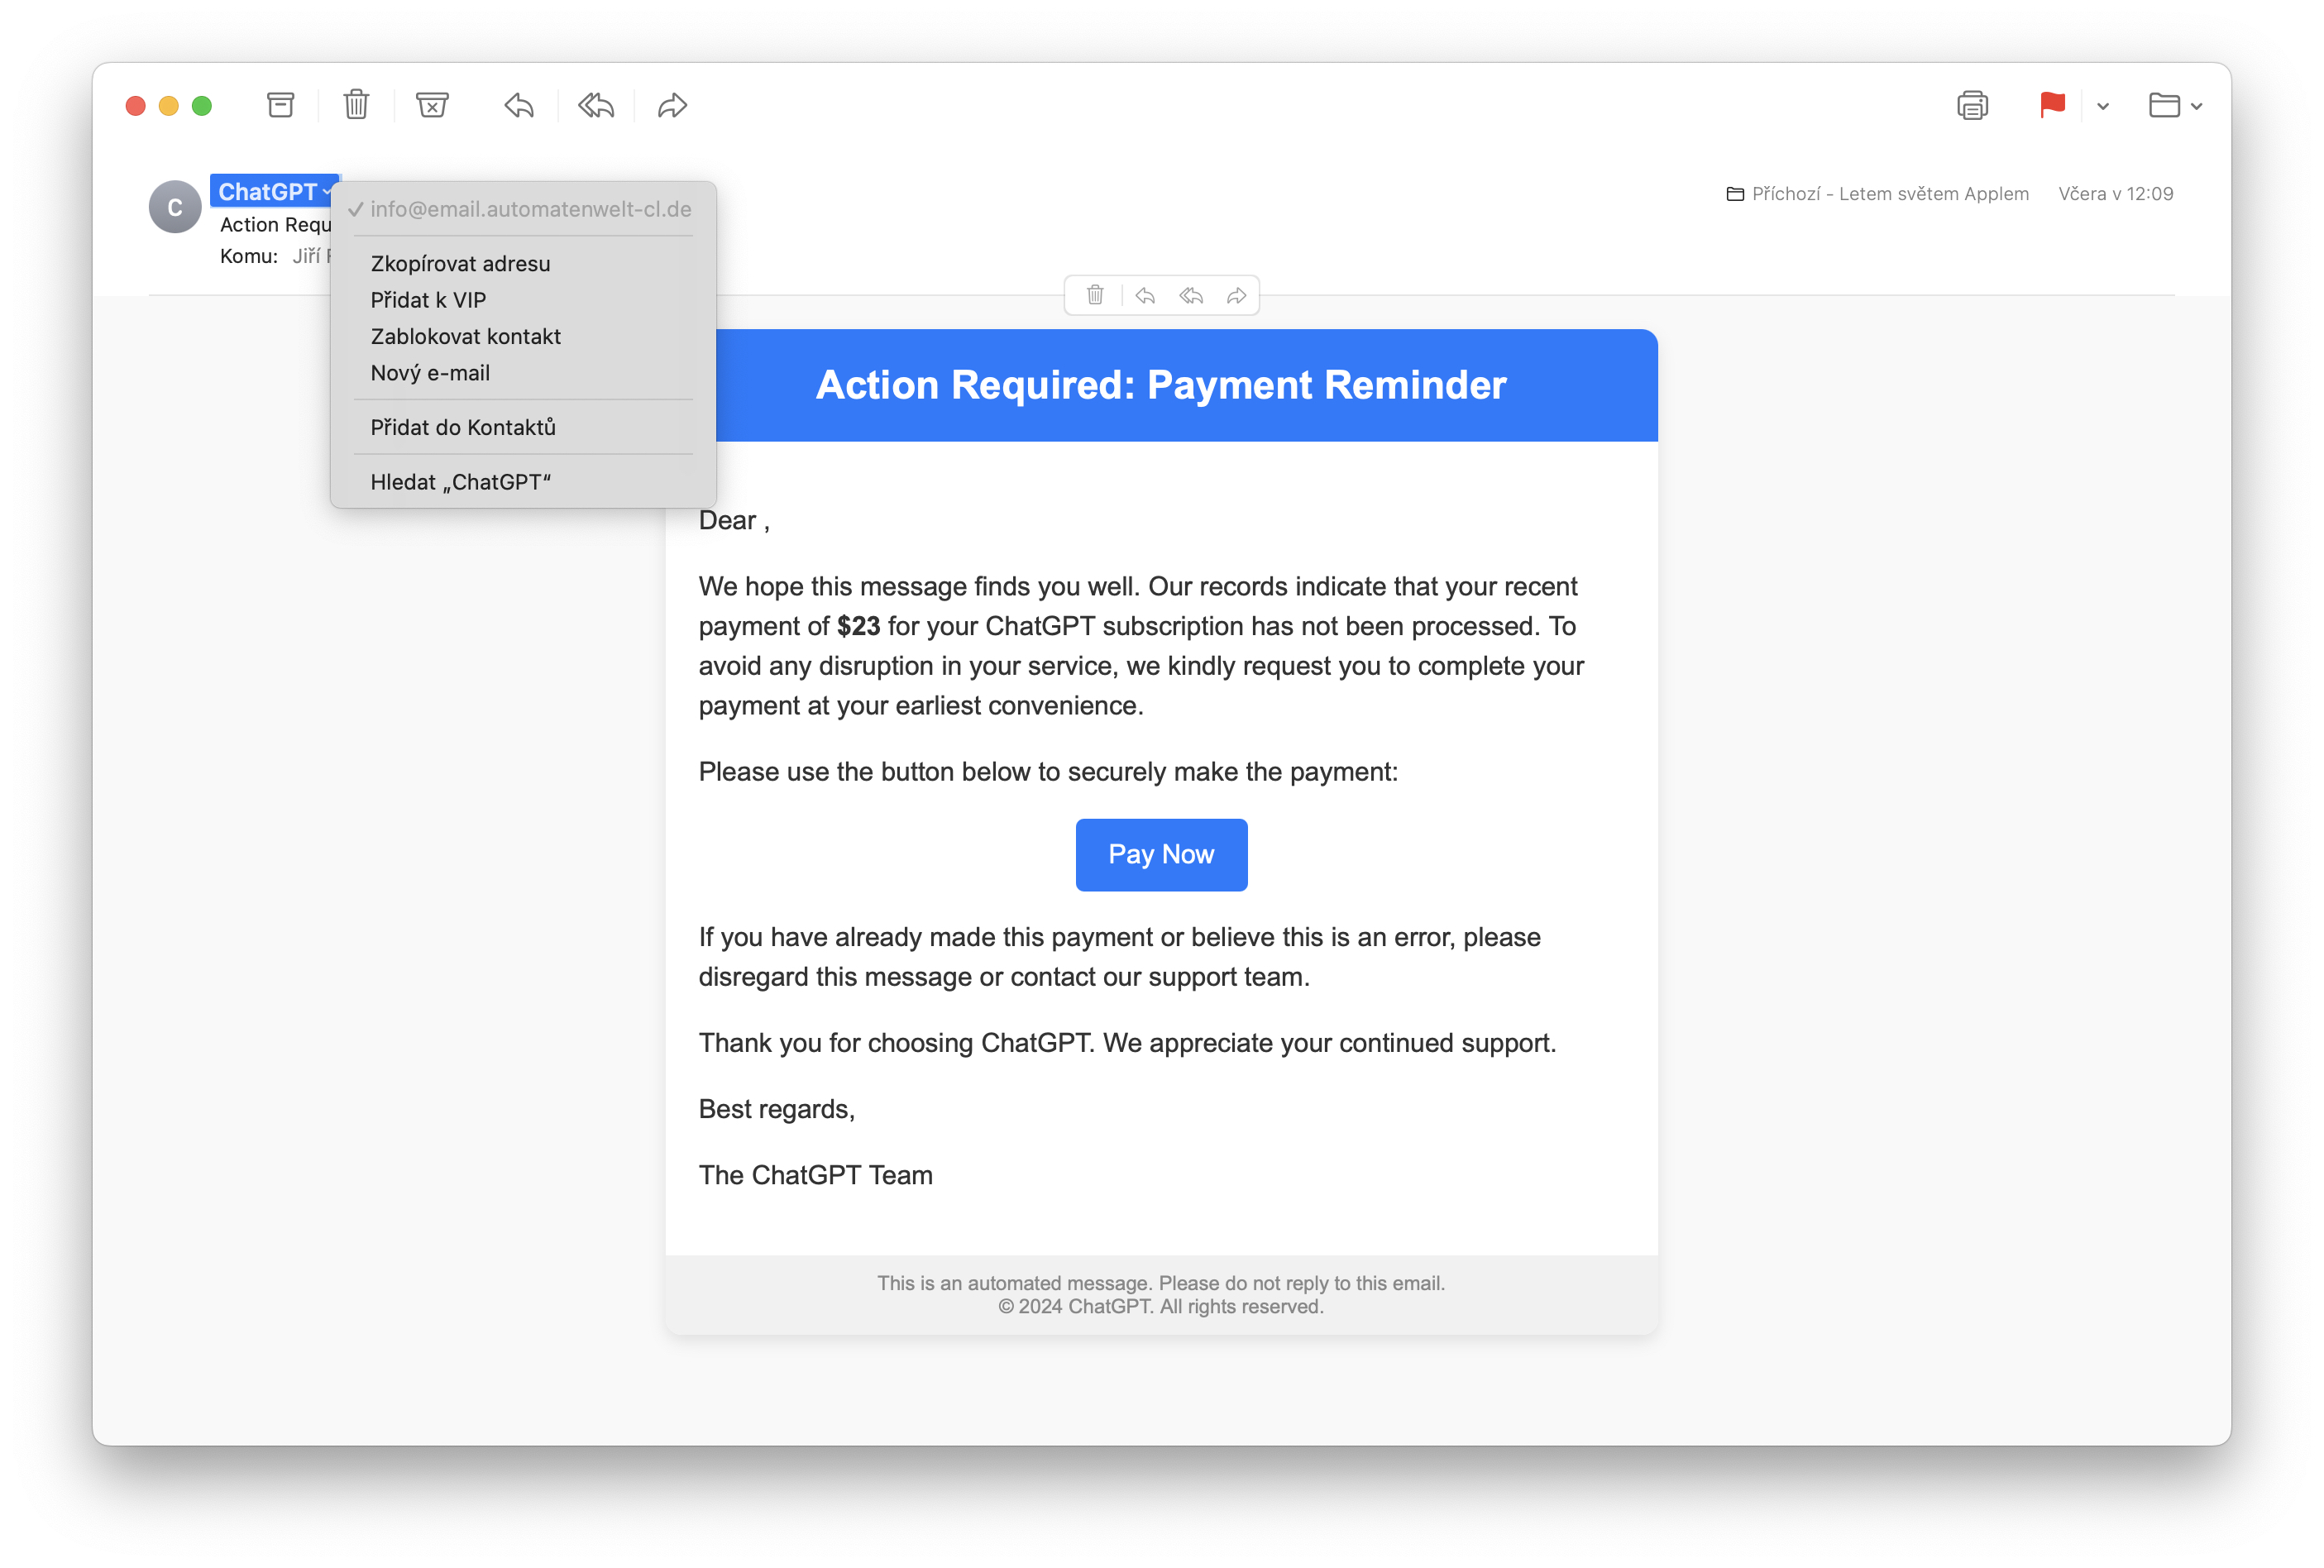Viewport: 2324px width, 1568px height.
Task: Click the reply-all icon in the toolbar
Action: 595,105
